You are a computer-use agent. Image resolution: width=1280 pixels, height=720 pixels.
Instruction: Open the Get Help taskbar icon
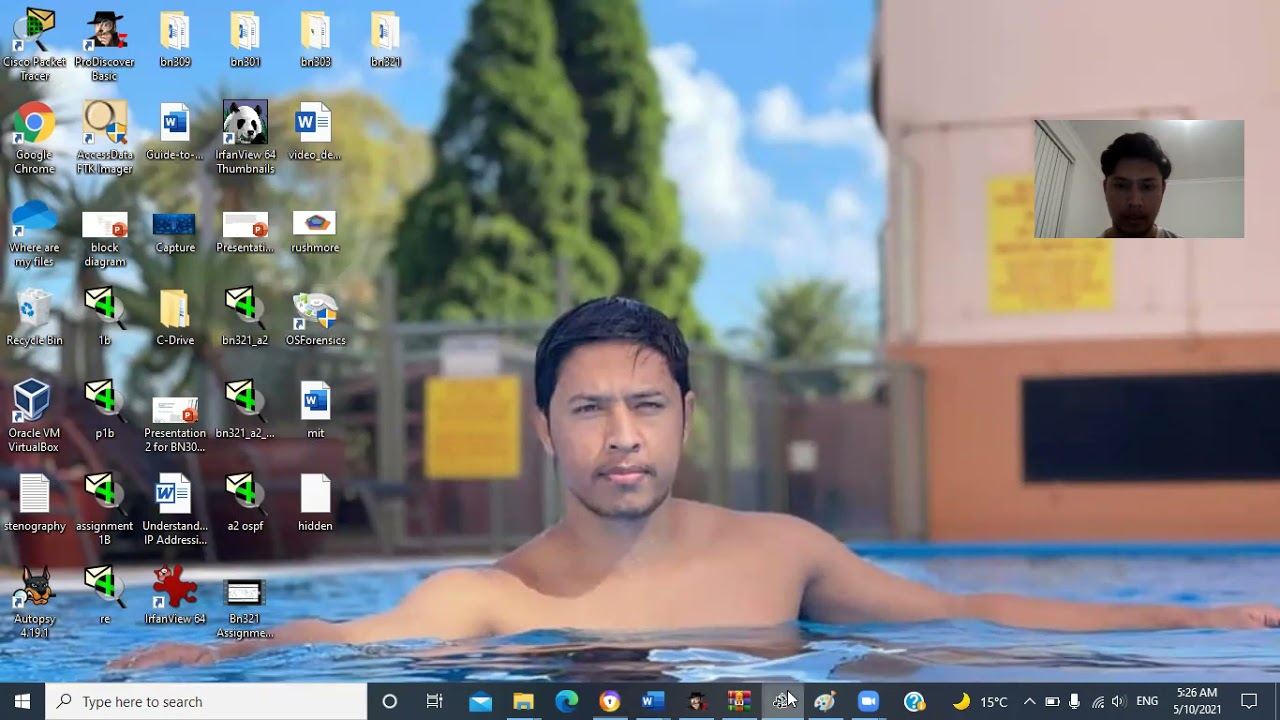(x=914, y=701)
